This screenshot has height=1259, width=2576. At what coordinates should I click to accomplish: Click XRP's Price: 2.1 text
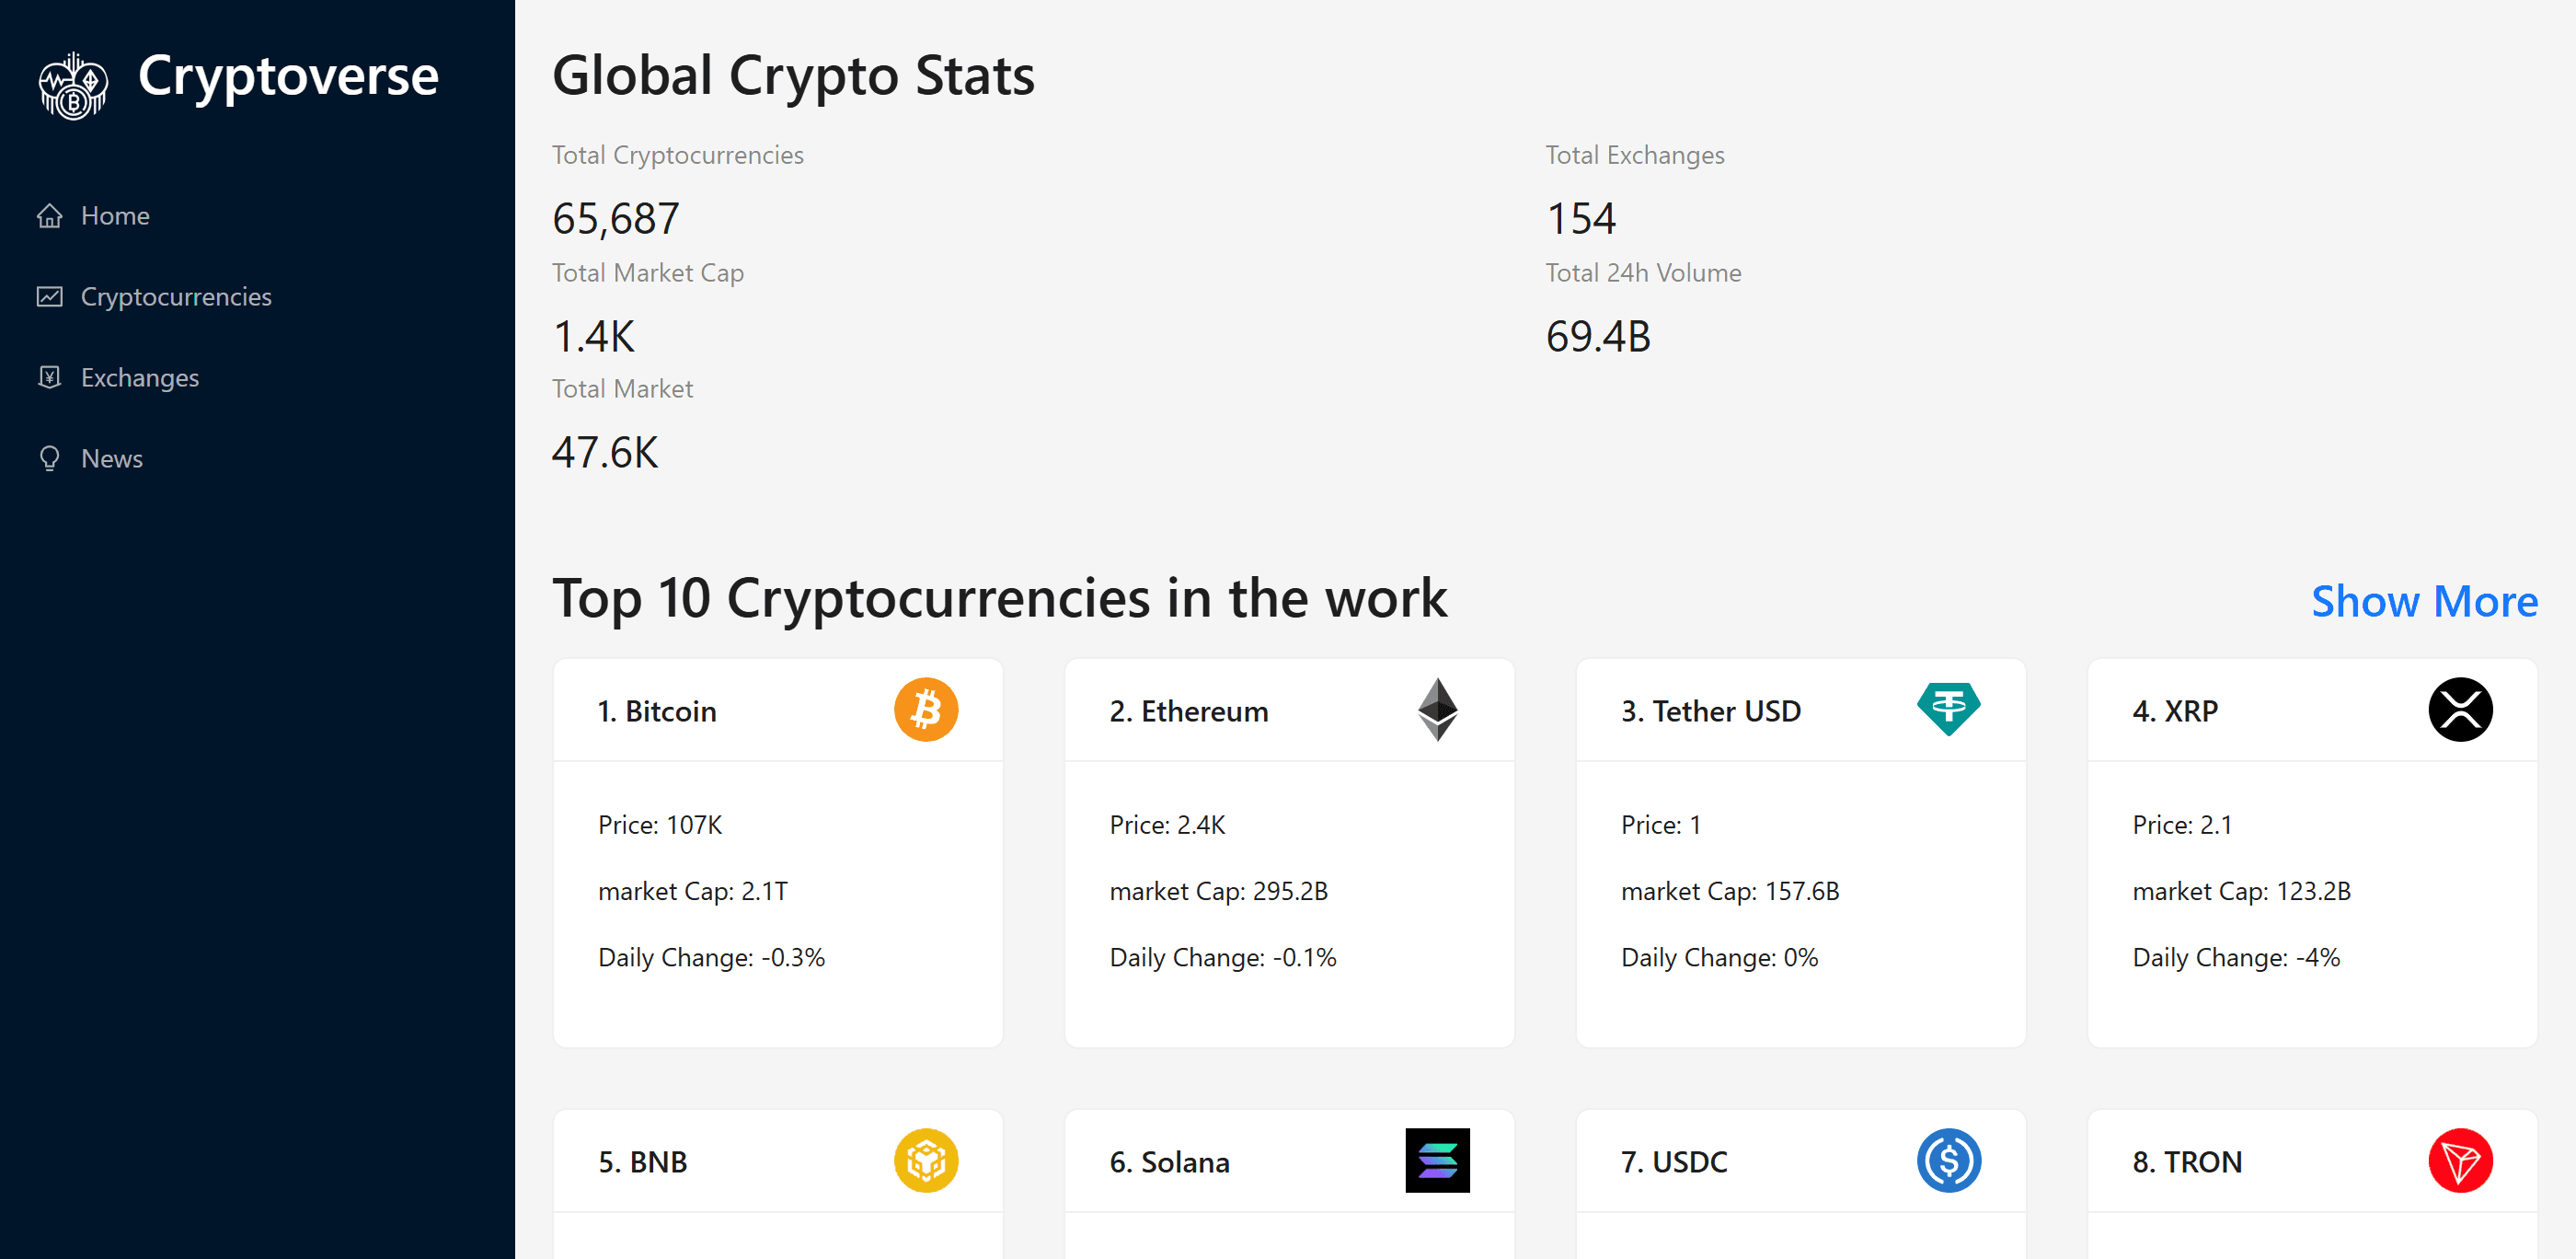(x=2181, y=825)
